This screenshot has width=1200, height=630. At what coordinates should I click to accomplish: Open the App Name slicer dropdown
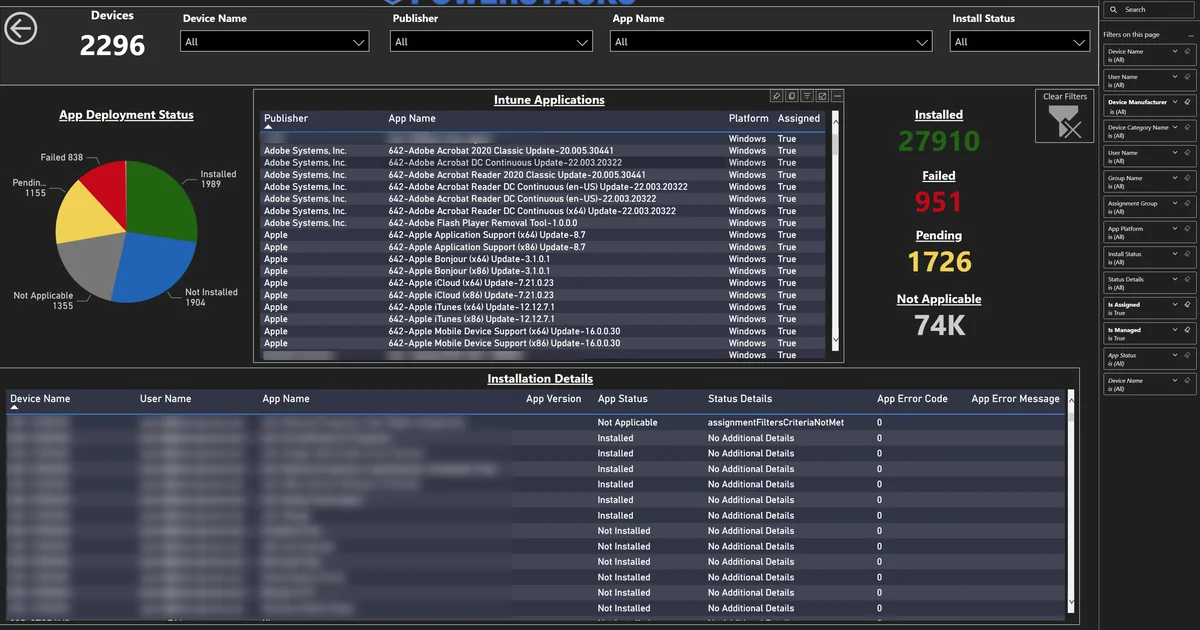923,42
